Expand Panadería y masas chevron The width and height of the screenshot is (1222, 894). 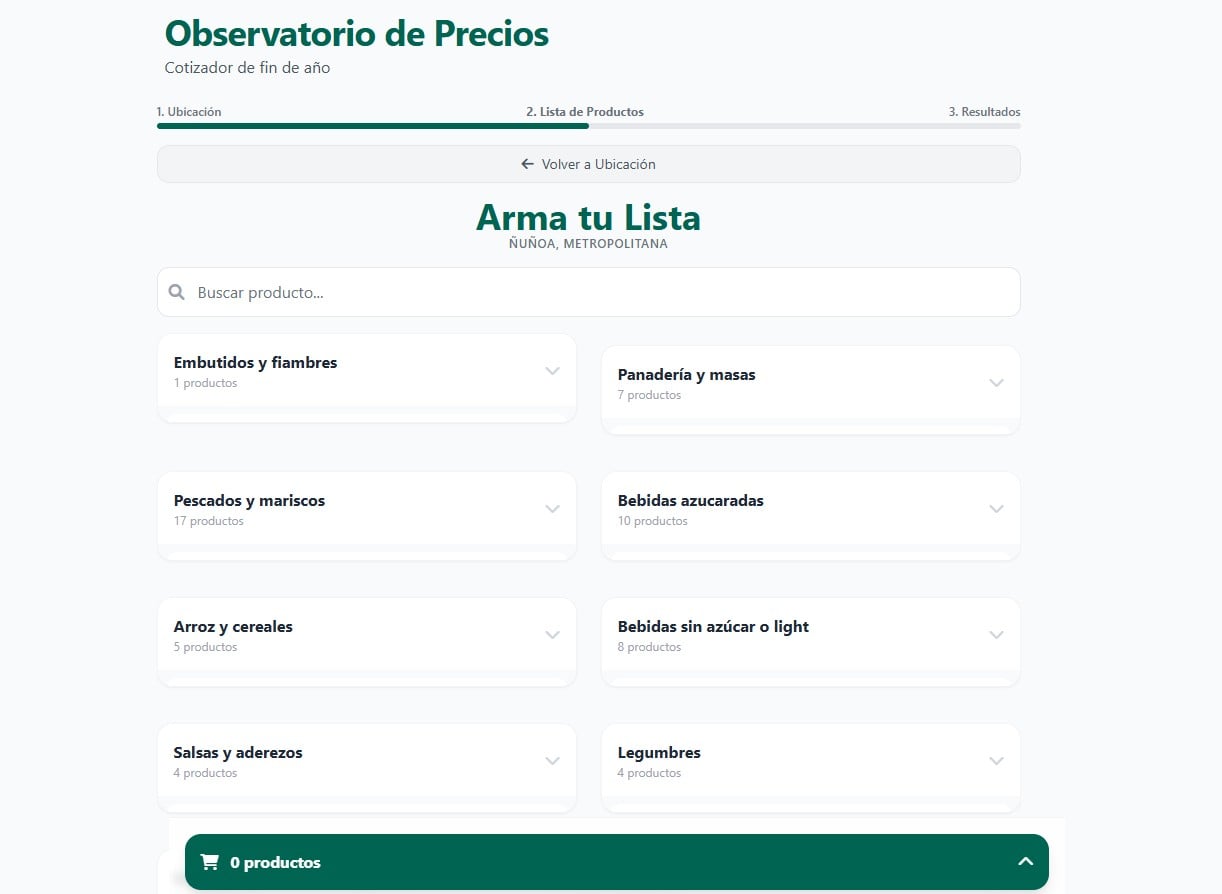point(996,383)
